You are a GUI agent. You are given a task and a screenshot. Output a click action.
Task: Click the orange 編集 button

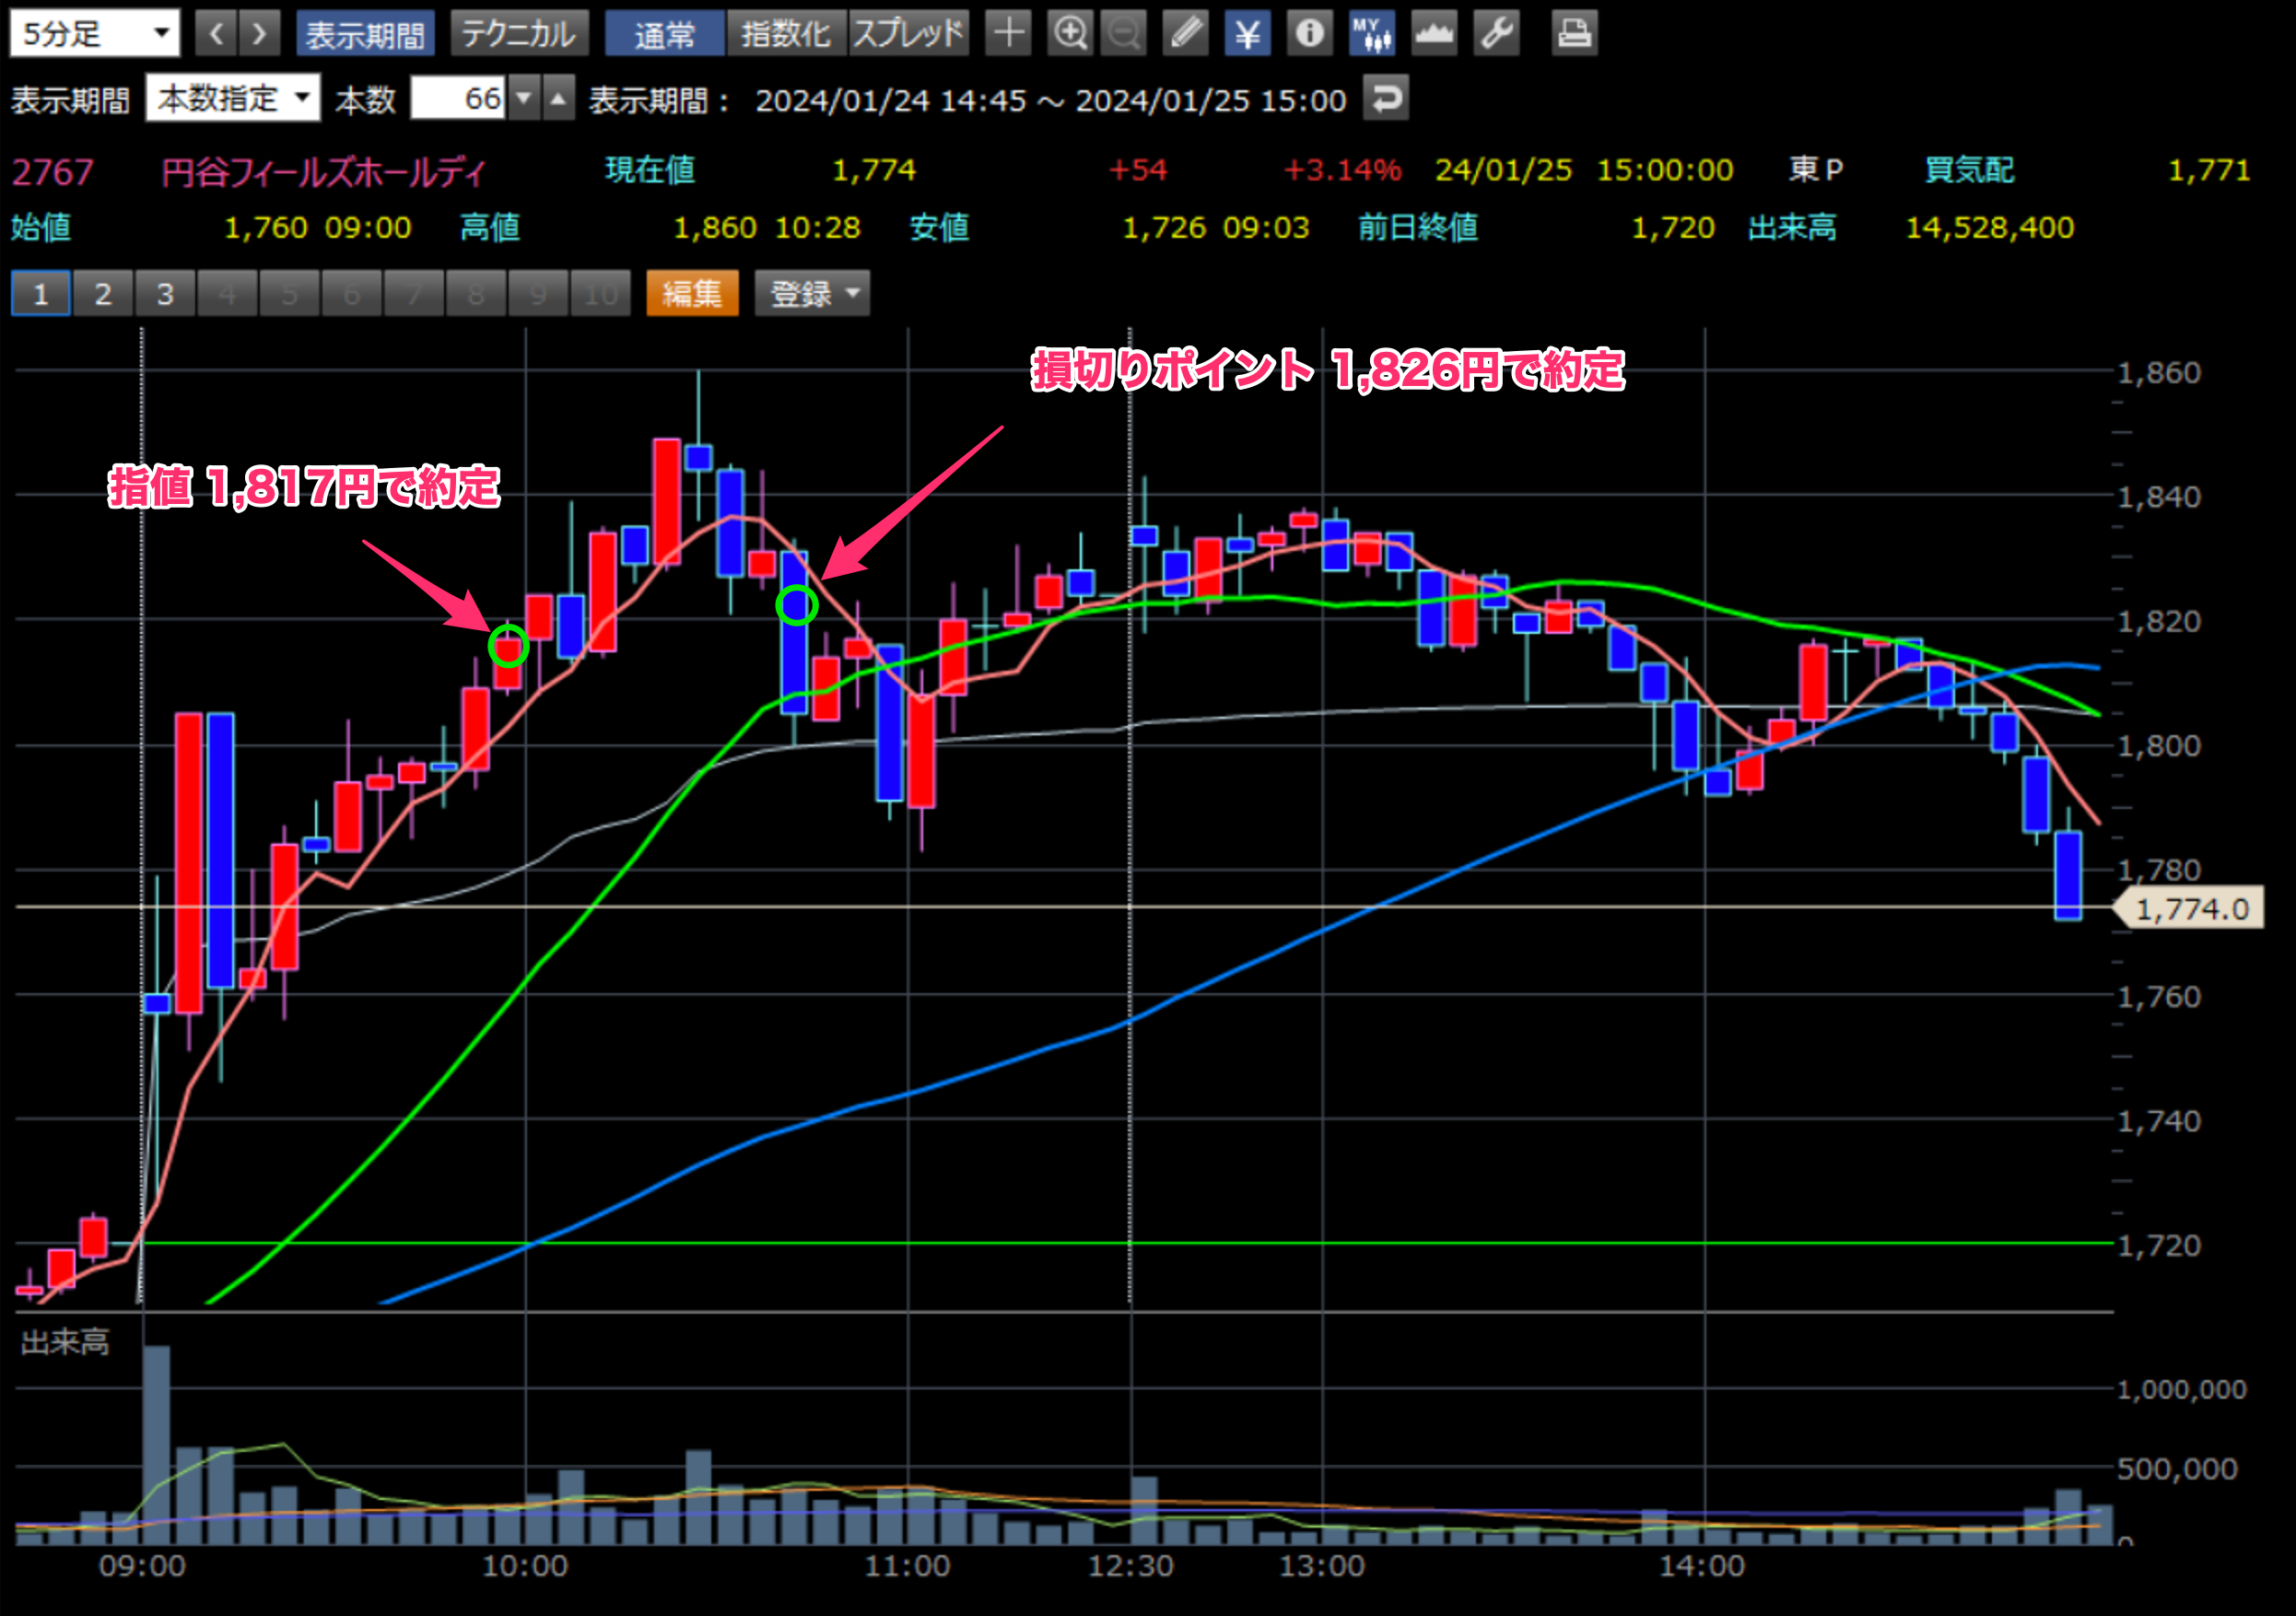(692, 294)
